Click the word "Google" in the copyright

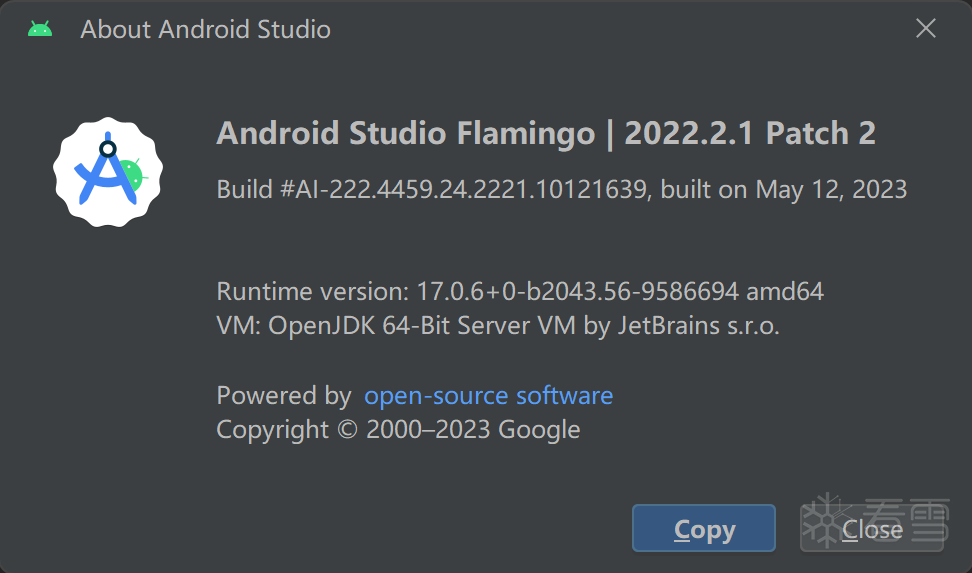coord(539,430)
